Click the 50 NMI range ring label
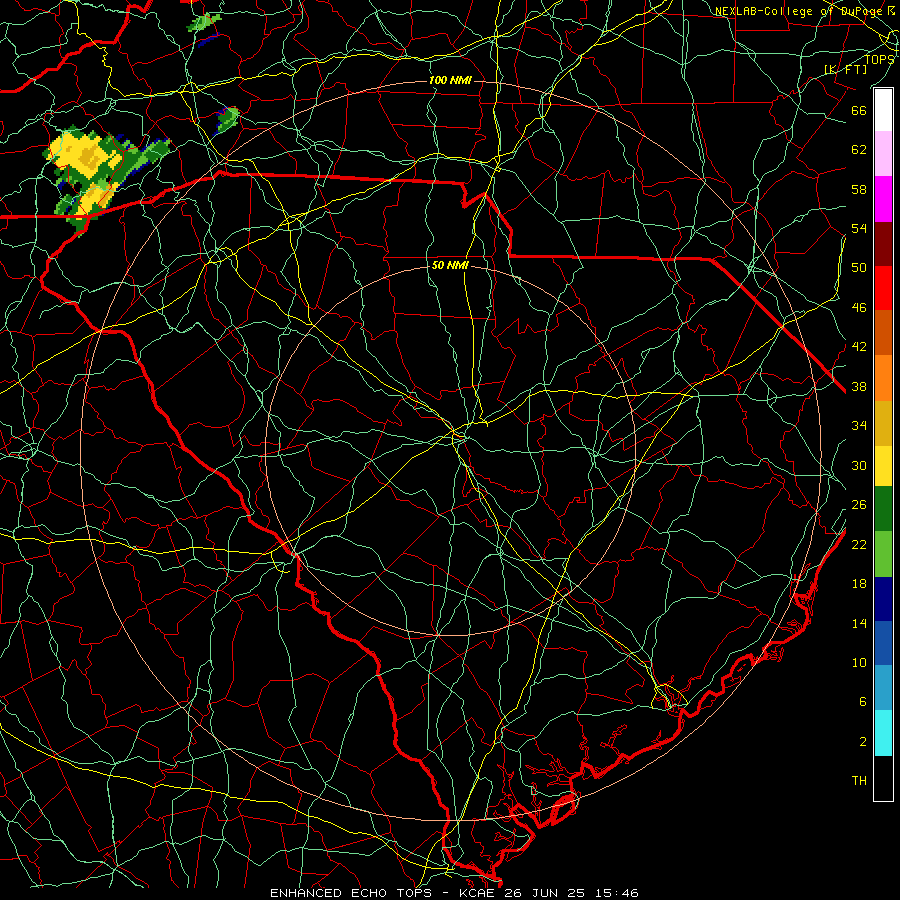This screenshot has width=900, height=900. (x=450, y=265)
